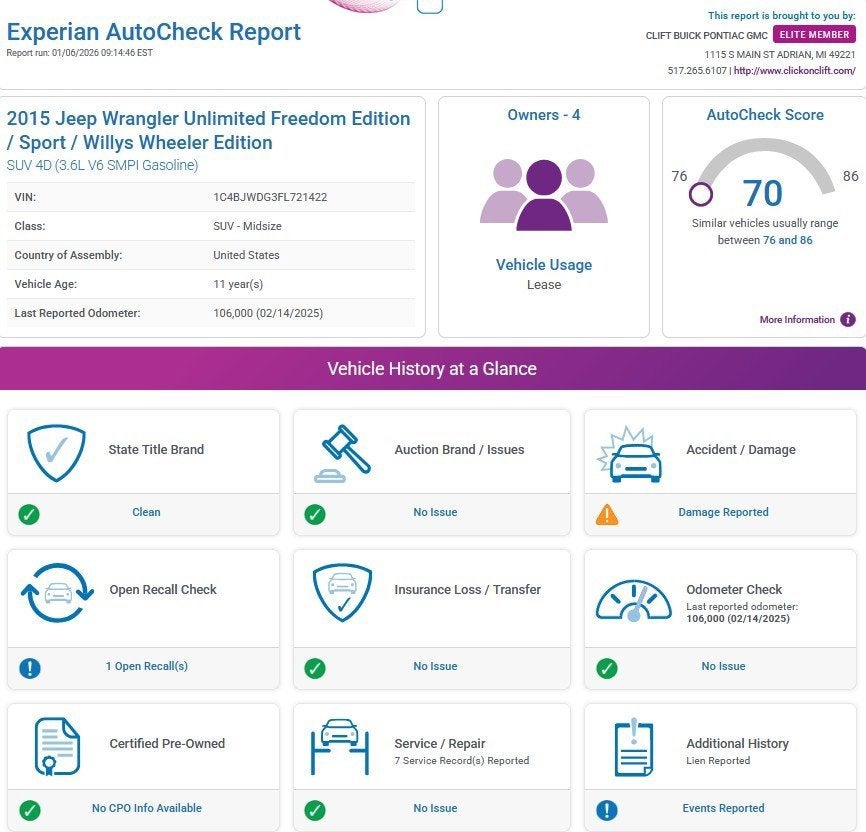Viewport: 866px width, 832px height.
Task: Click the Owners people group icon
Action: [x=543, y=194]
